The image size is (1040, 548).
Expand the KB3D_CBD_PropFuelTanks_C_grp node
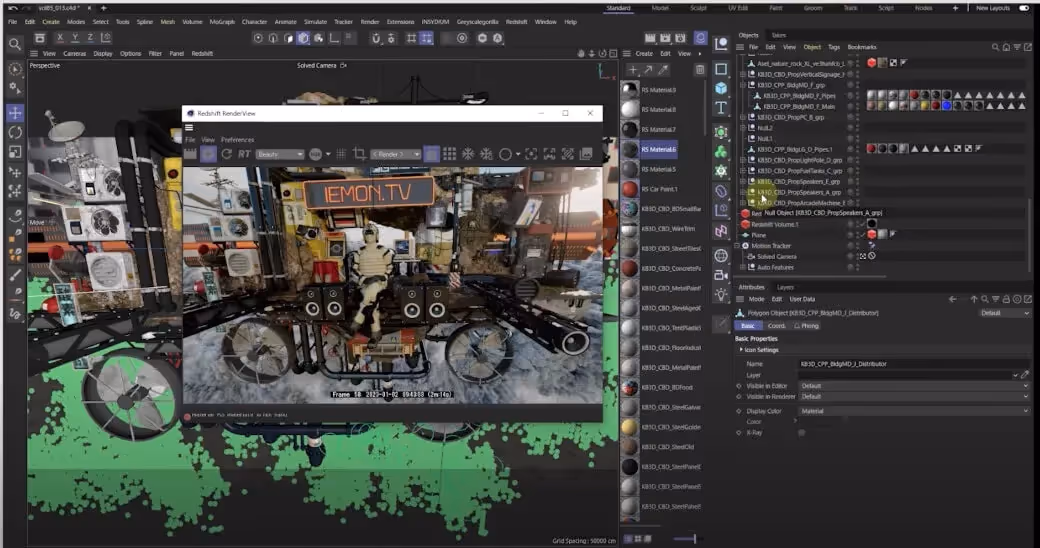[744, 171]
